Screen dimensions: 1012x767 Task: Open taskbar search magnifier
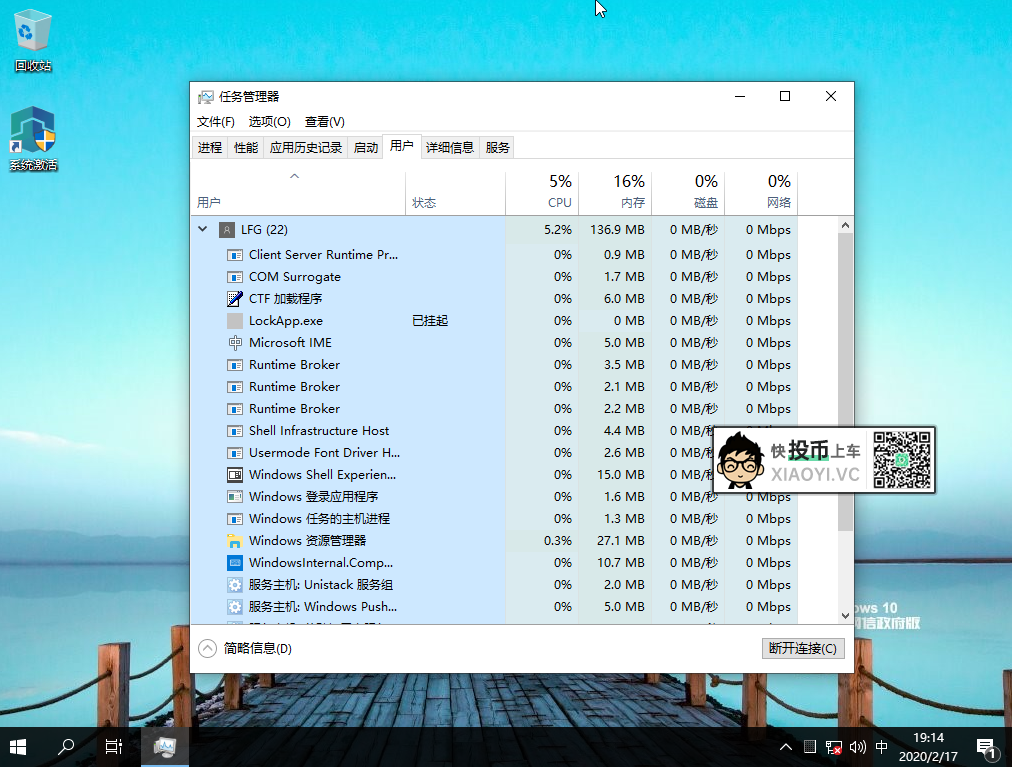click(x=66, y=746)
